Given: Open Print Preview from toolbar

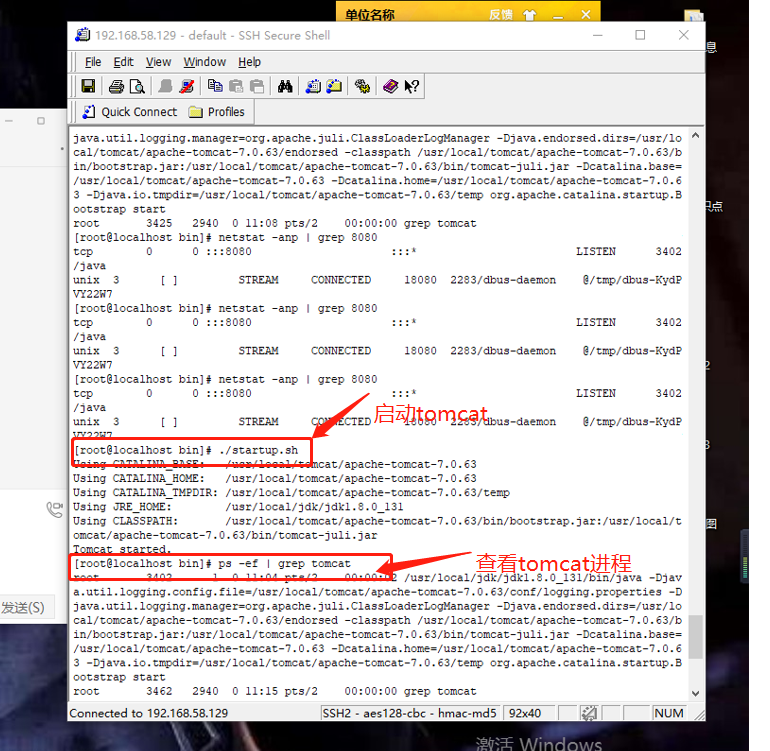Looking at the screenshot, I should [137, 87].
